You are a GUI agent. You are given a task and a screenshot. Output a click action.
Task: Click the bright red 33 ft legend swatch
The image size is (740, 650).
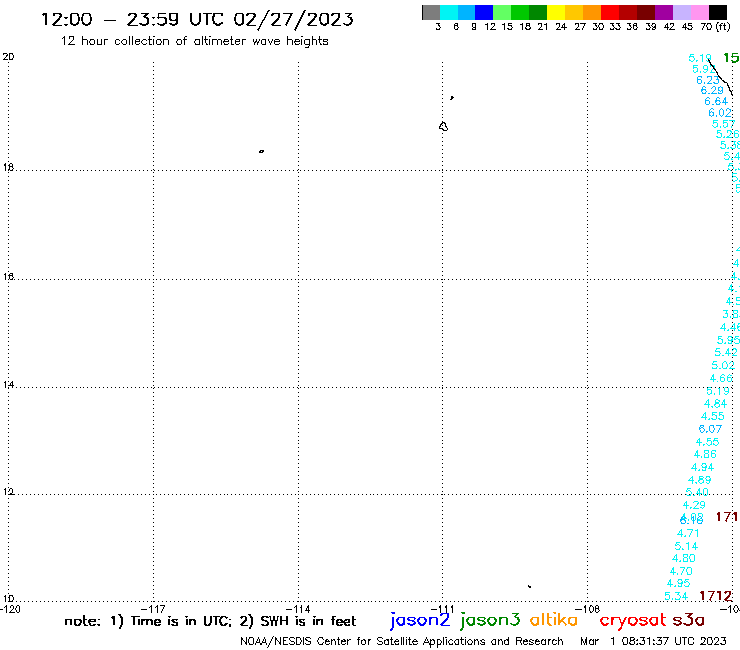pos(610,12)
